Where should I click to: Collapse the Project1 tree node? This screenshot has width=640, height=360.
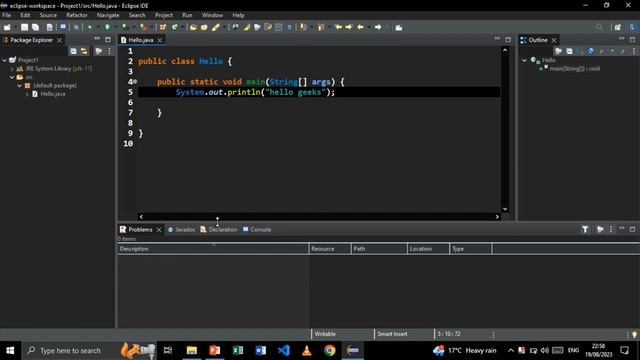(x=4, y=60)
